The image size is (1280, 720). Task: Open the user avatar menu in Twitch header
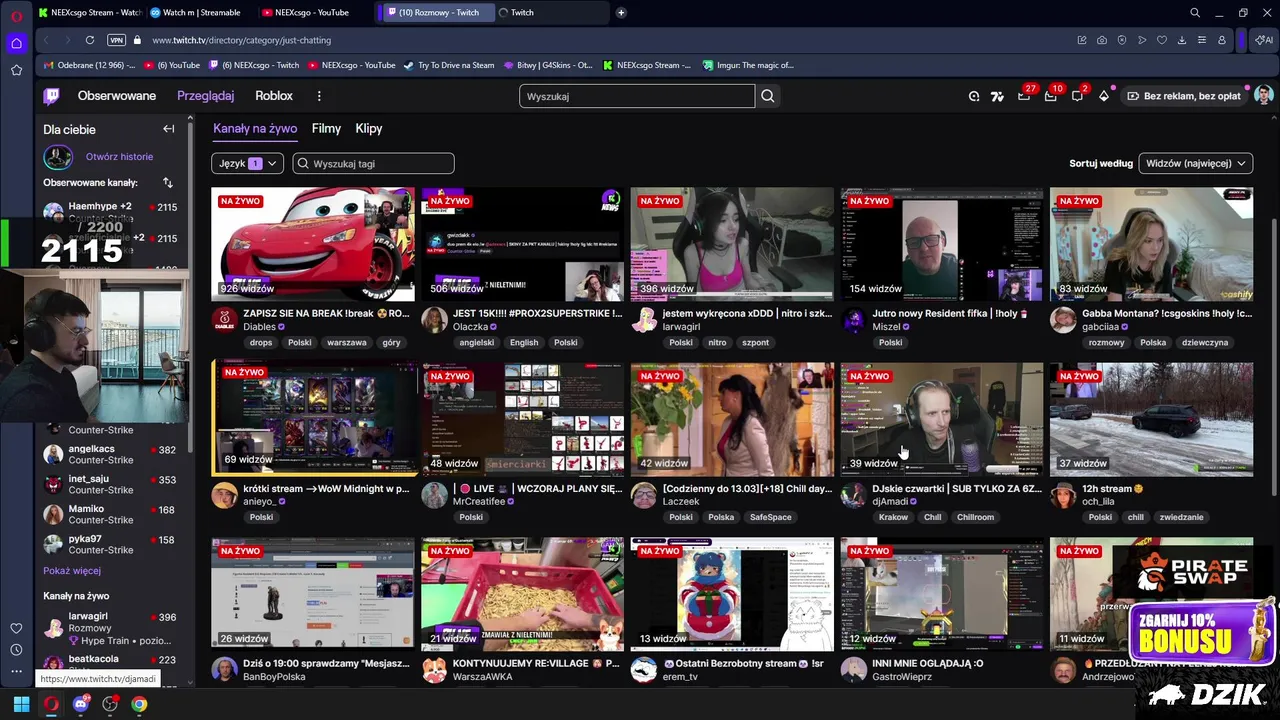(x=1264, y=96)
